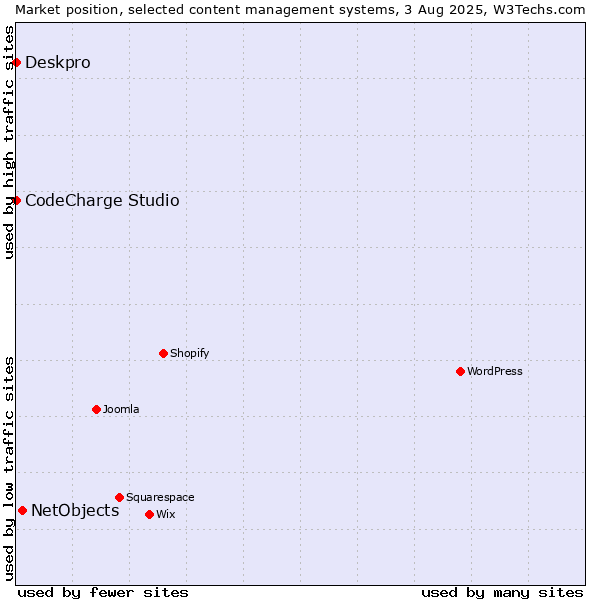
Task: Click the Shopify label text
Action: 189,353
